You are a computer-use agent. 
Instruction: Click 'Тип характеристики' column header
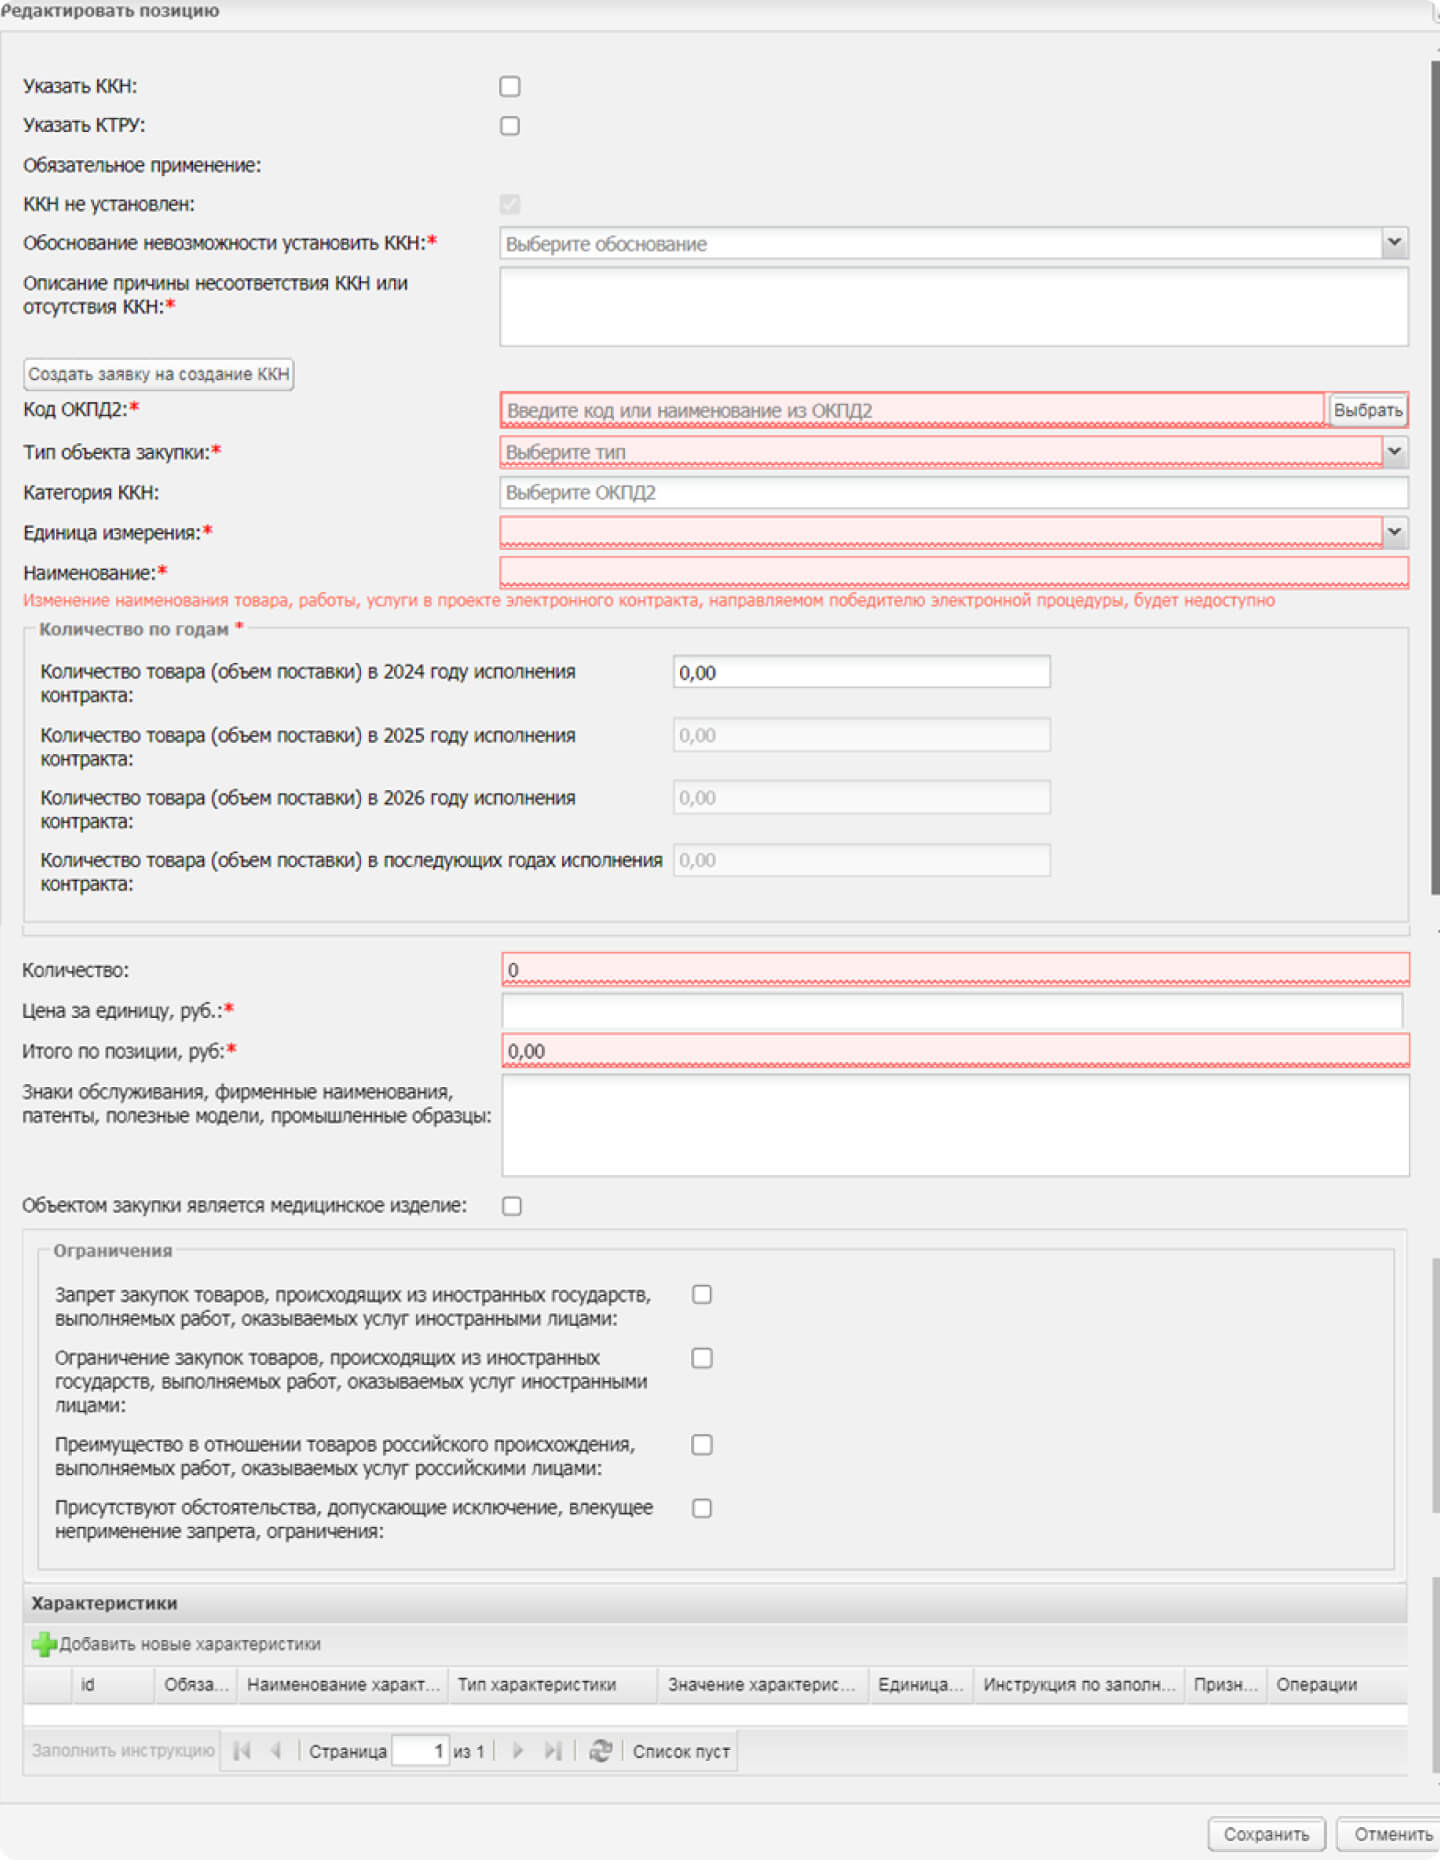point(553,1685)
